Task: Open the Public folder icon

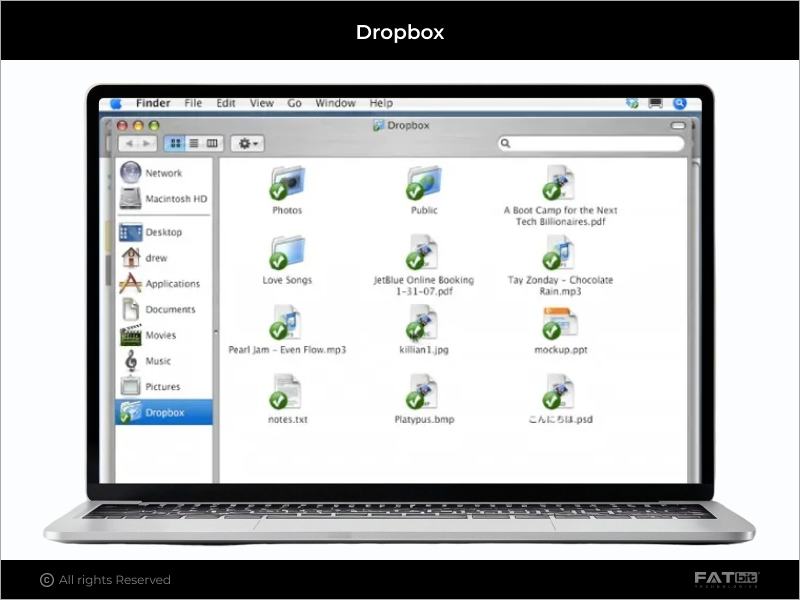Action: pyautogui.click(x=424, y=183)
